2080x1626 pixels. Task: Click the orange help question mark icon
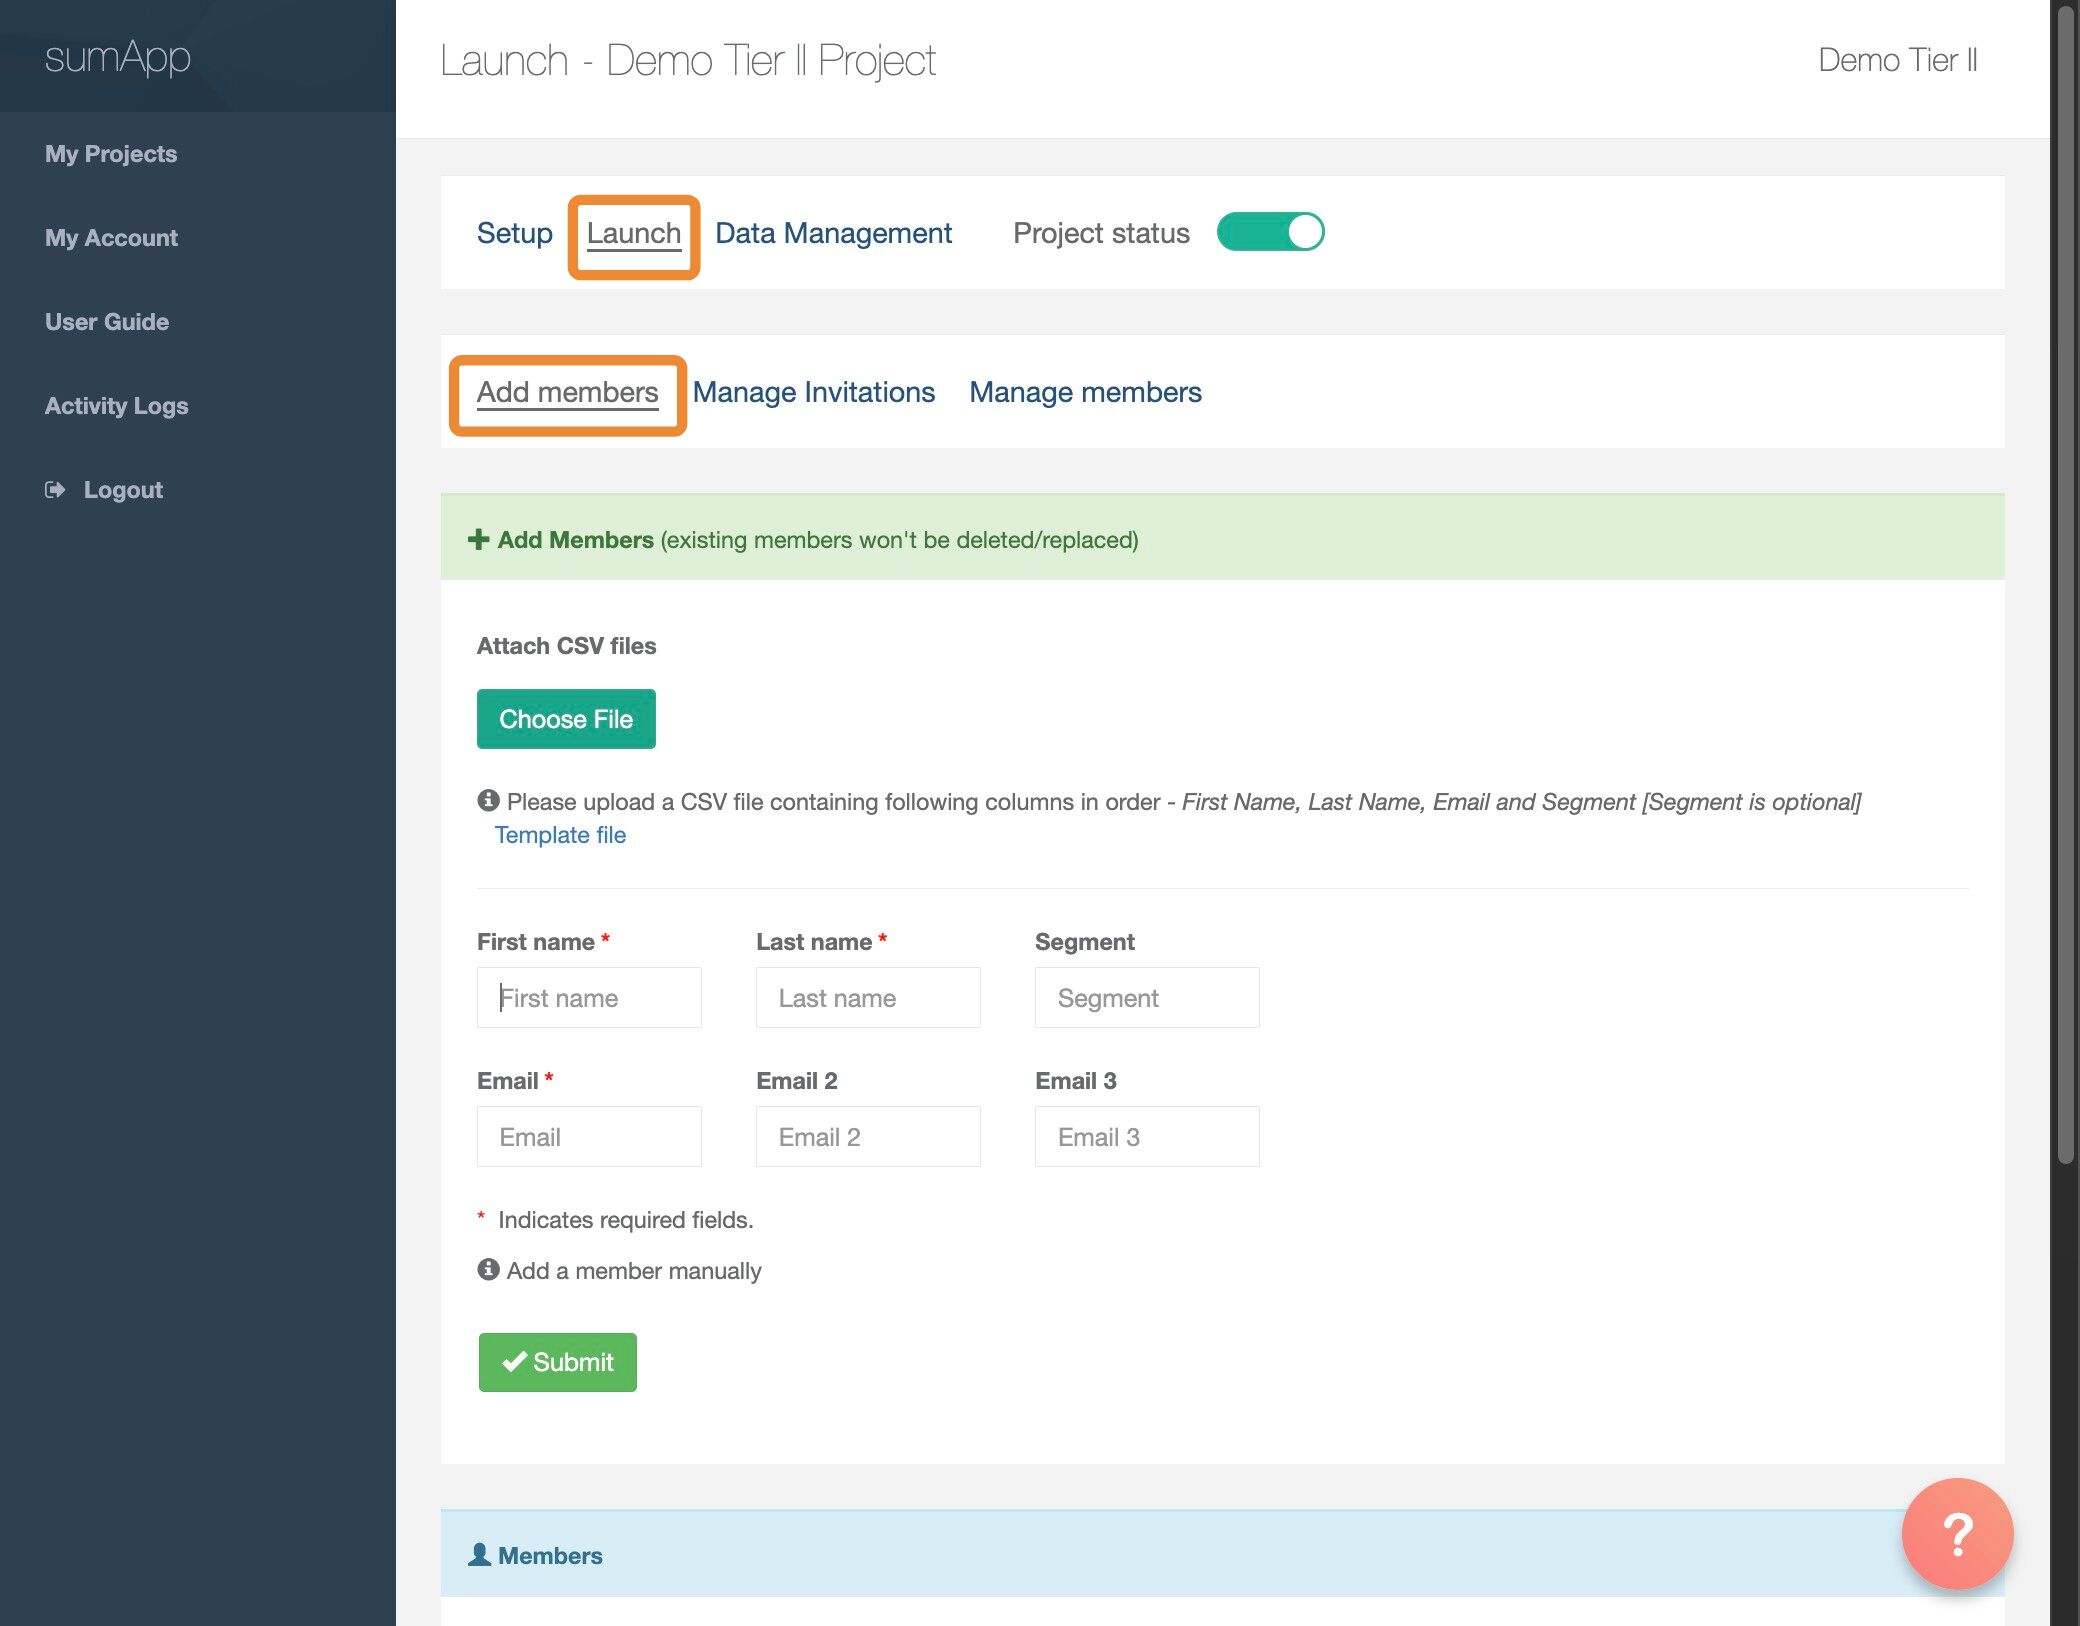pos(1956,1533)
